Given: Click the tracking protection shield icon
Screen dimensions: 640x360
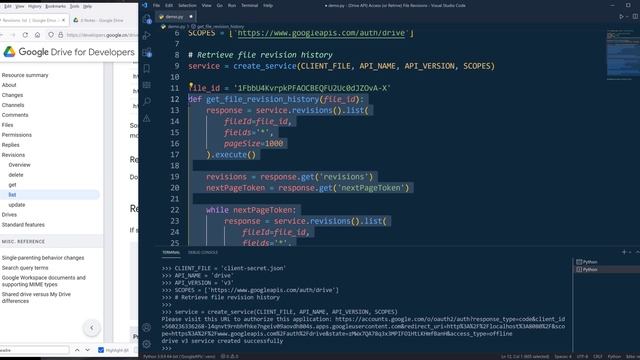Looking at the screenshot, I should click(51, 35).
